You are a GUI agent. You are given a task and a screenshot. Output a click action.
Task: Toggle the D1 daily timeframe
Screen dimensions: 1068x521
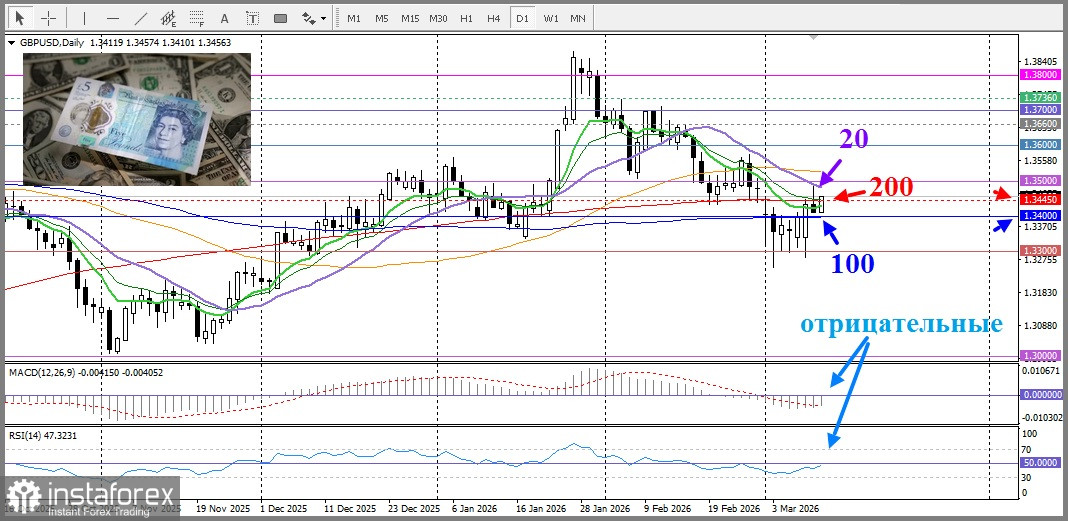[522, 18]
